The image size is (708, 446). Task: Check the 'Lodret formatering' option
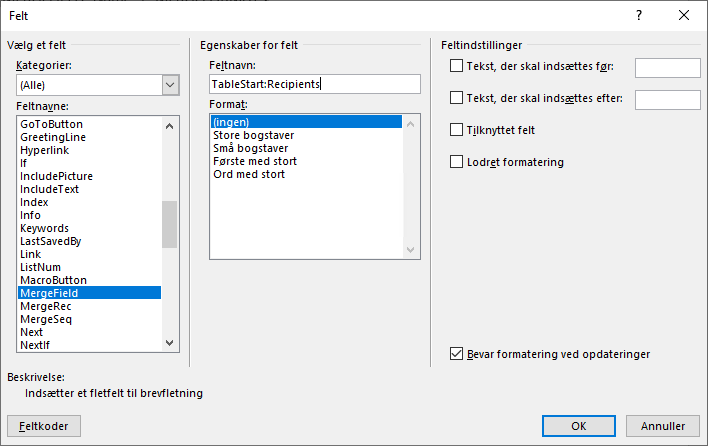click(x=456, y=162)
